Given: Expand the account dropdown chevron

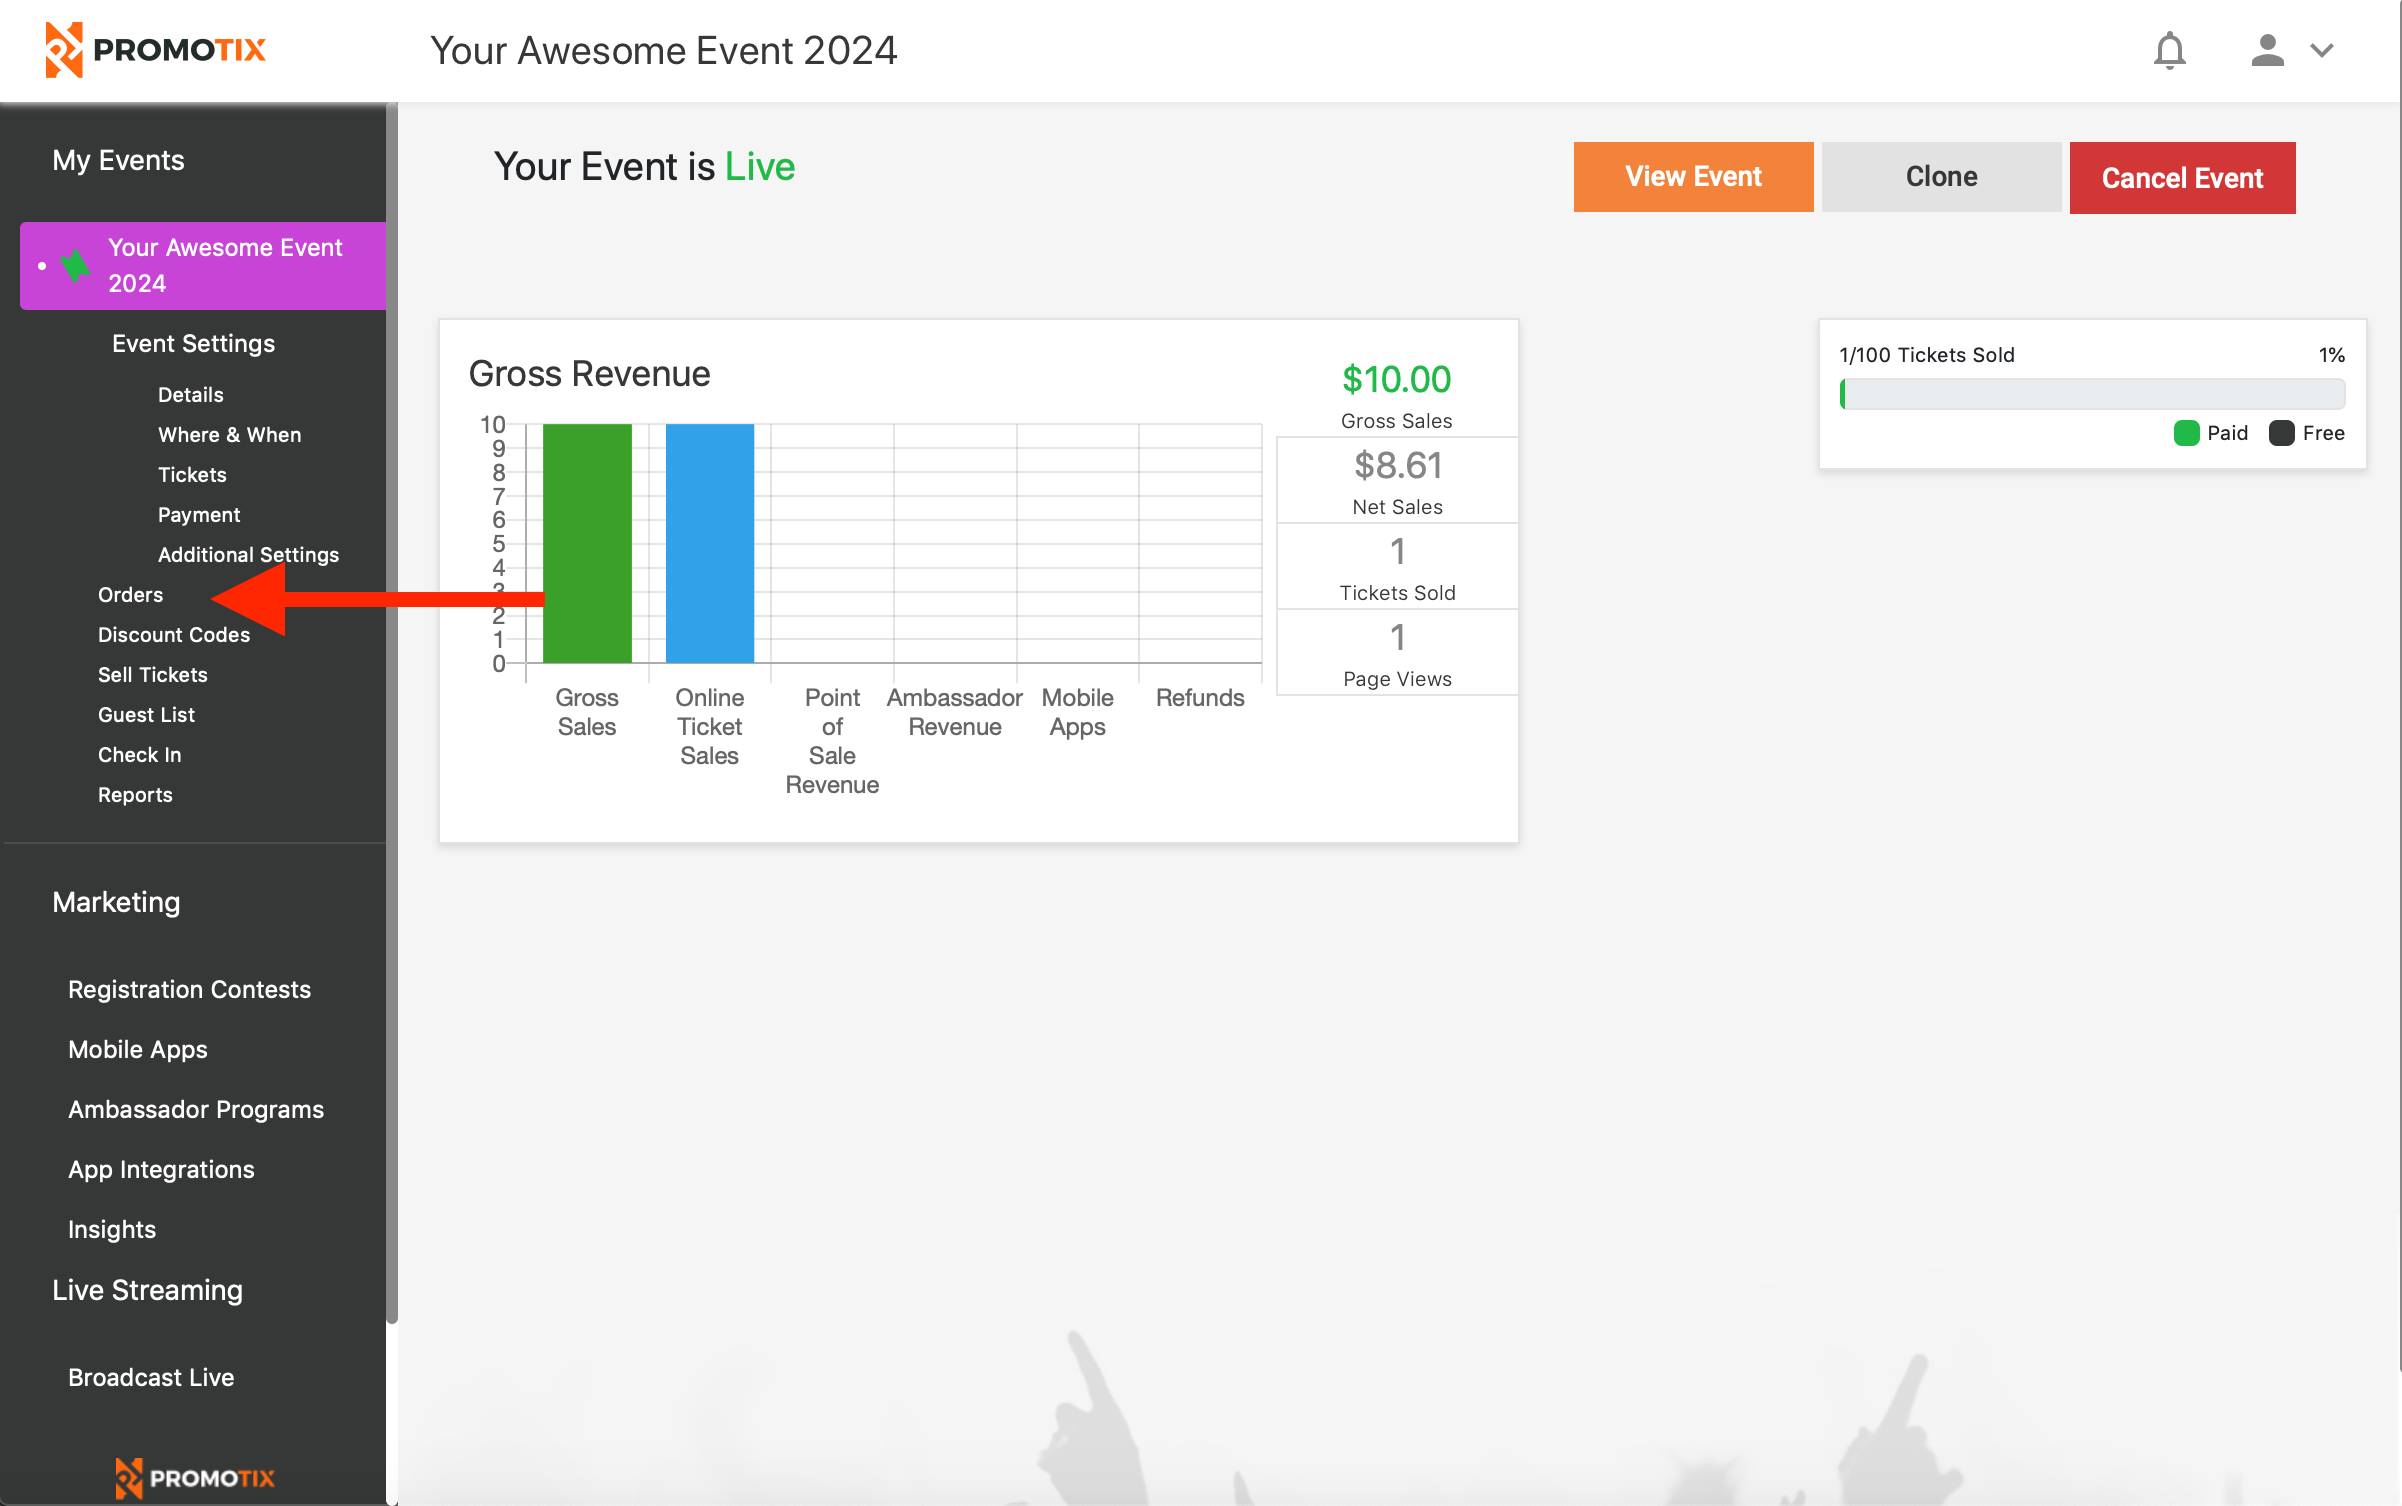Looking at the screenshot, I should 2322,50.
